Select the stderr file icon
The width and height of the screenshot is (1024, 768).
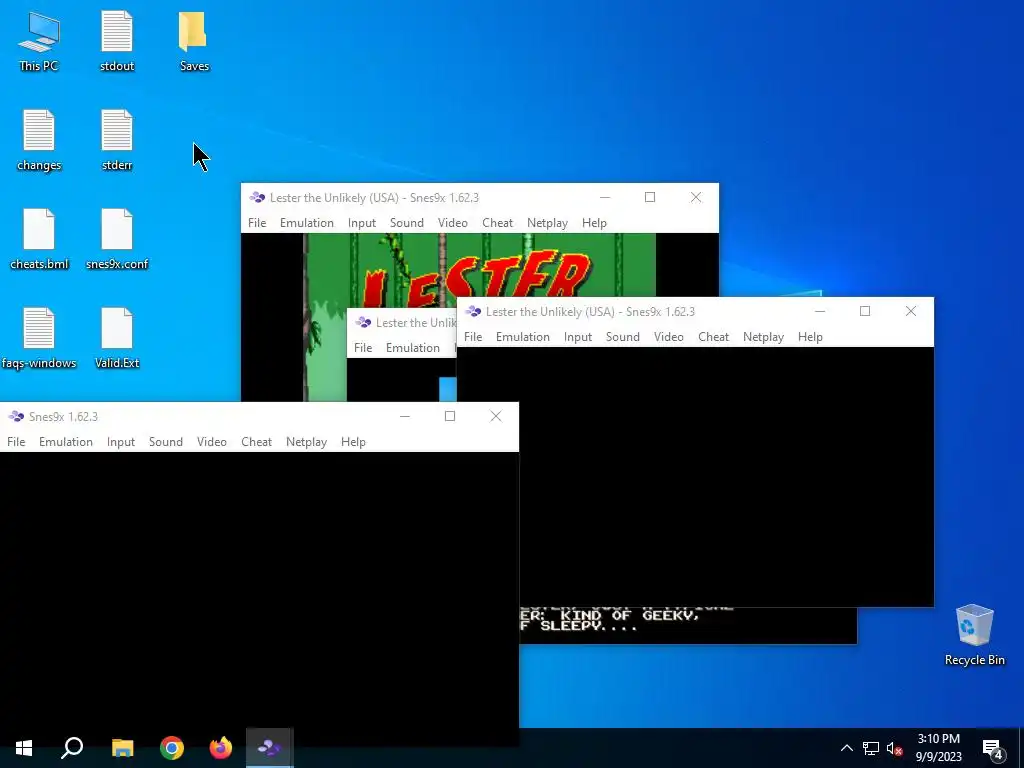pyautogui.click(x=117, y=141)
